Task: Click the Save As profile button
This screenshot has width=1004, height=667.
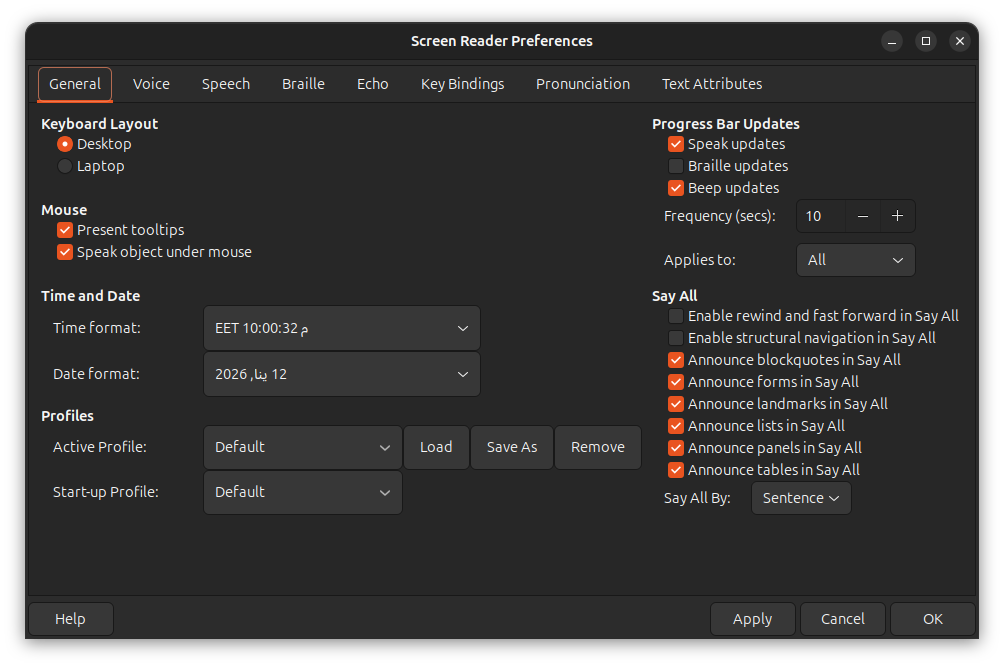Action: (x=512, y=447)
